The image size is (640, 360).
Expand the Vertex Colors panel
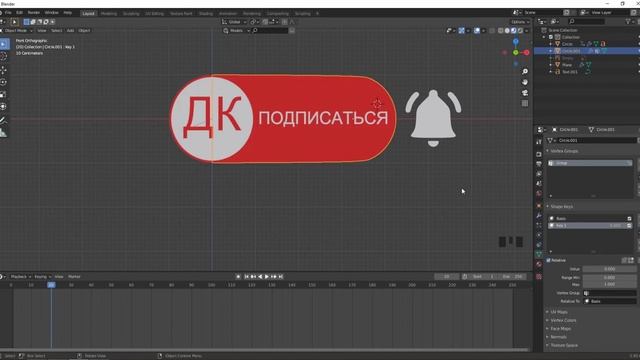562,320
